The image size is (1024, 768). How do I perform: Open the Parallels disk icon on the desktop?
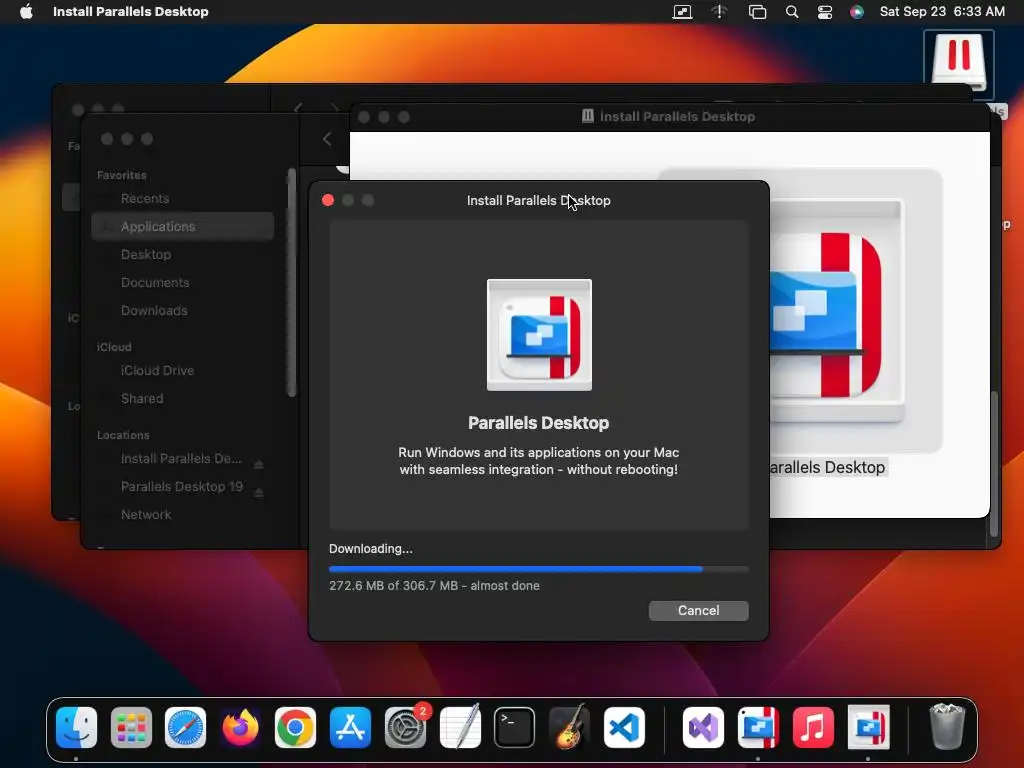(959, 63)
